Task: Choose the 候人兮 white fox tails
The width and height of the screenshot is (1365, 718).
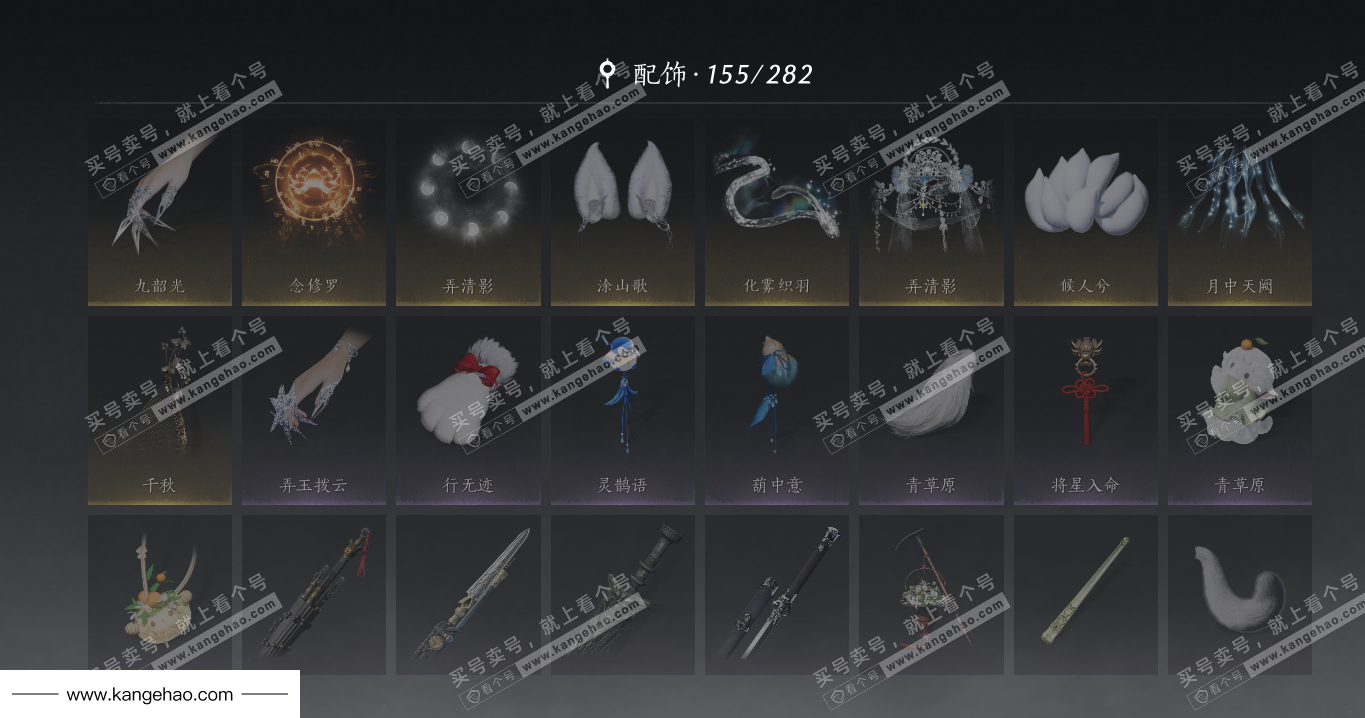Action: point(1086,213)
